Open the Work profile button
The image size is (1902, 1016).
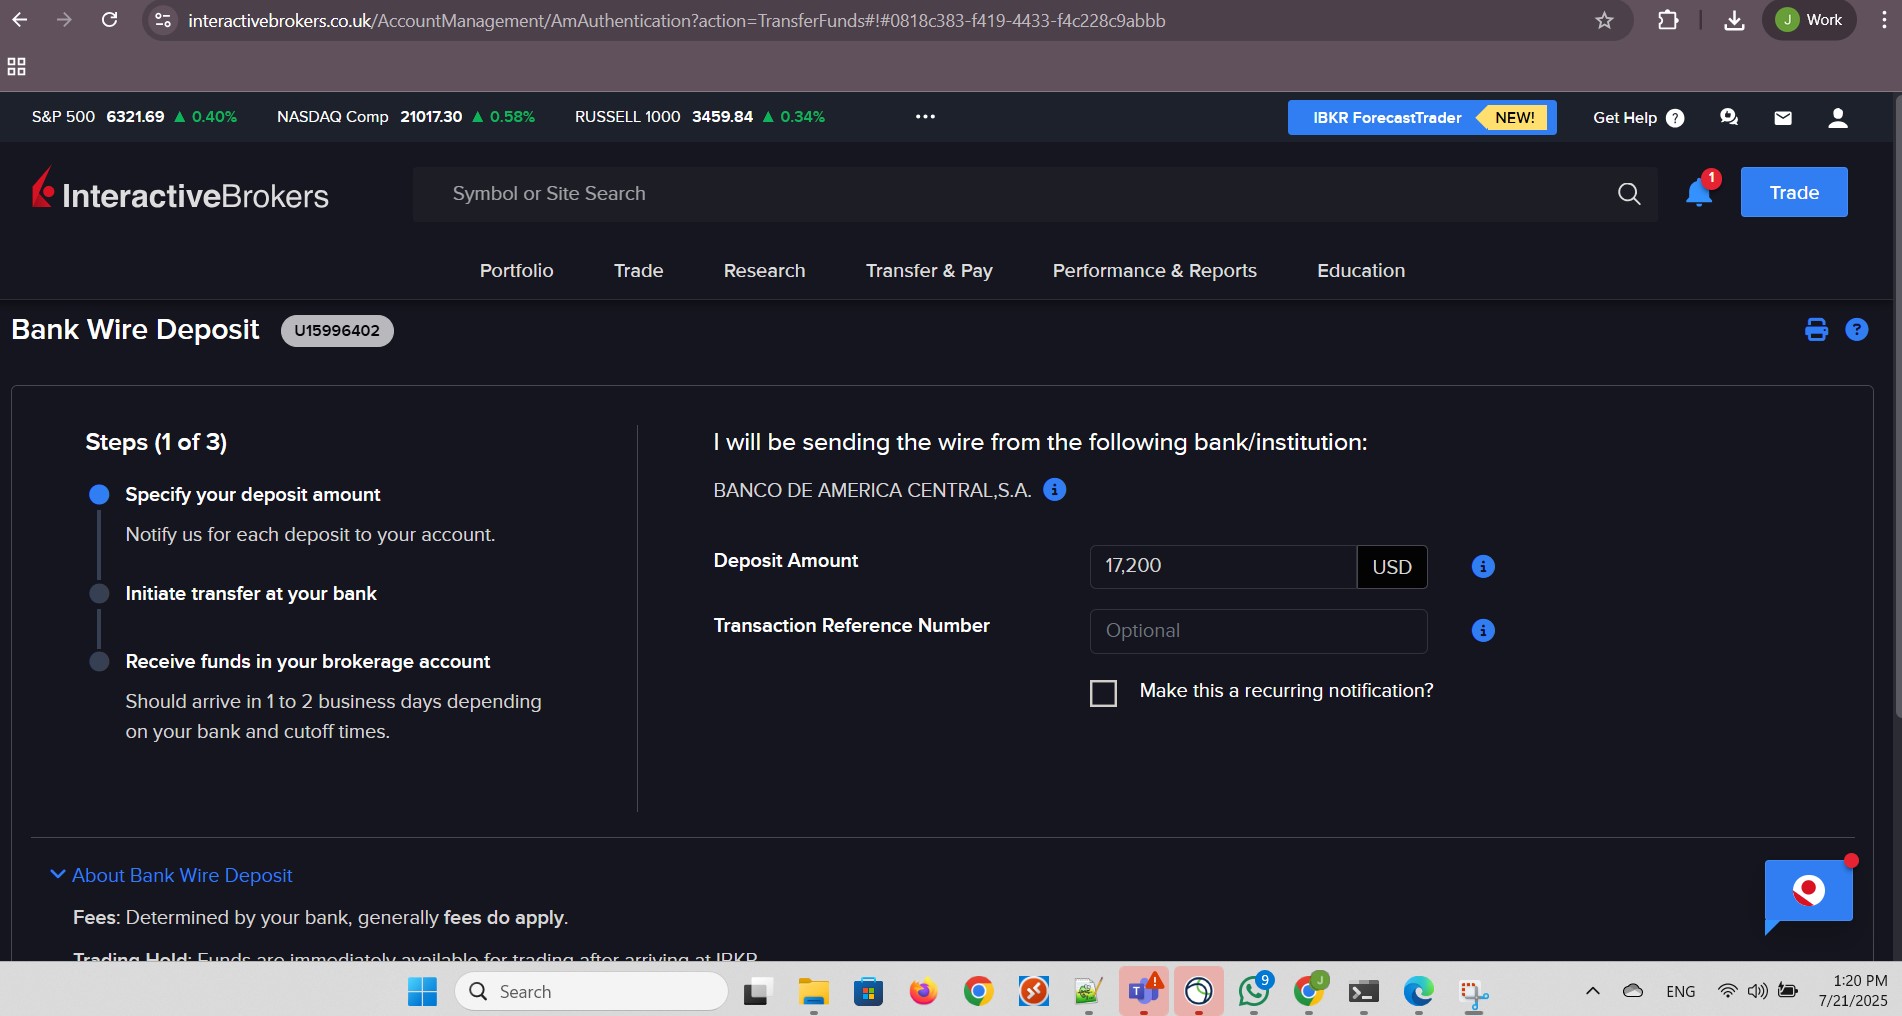pyautogui.click(x=1810, y=20)
